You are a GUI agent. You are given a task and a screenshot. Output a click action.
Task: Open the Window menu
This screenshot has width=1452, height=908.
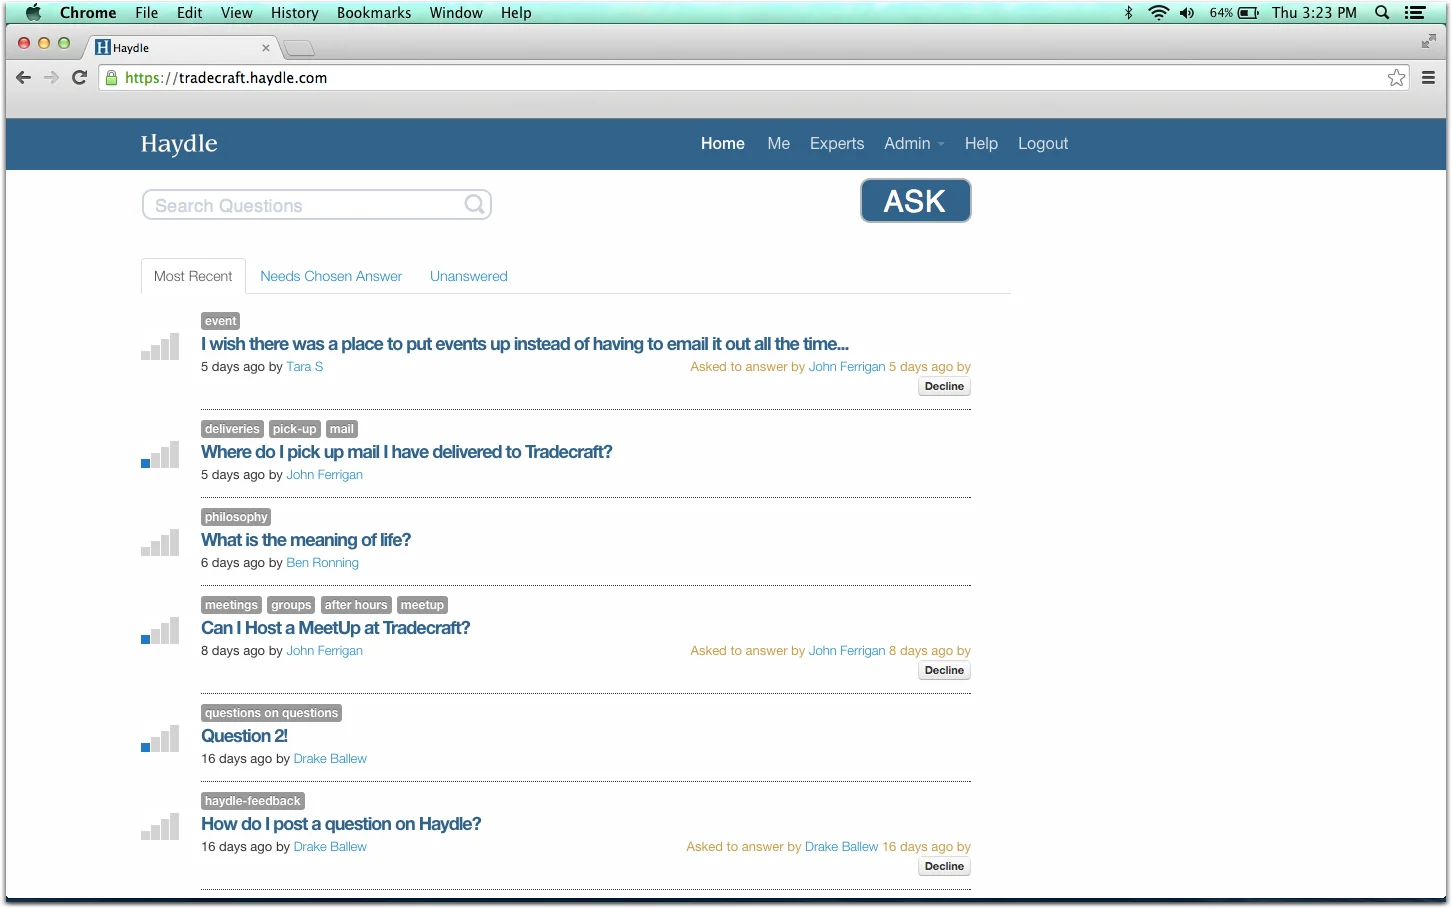click(456, 13)
